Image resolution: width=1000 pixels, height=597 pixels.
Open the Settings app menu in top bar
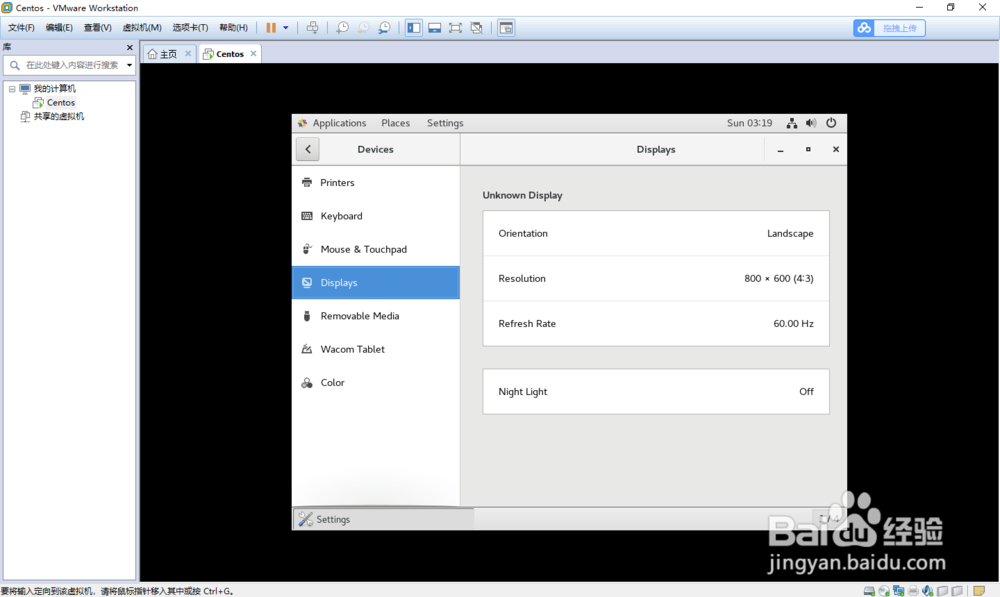pyautogui.click(x=445, y=123)
